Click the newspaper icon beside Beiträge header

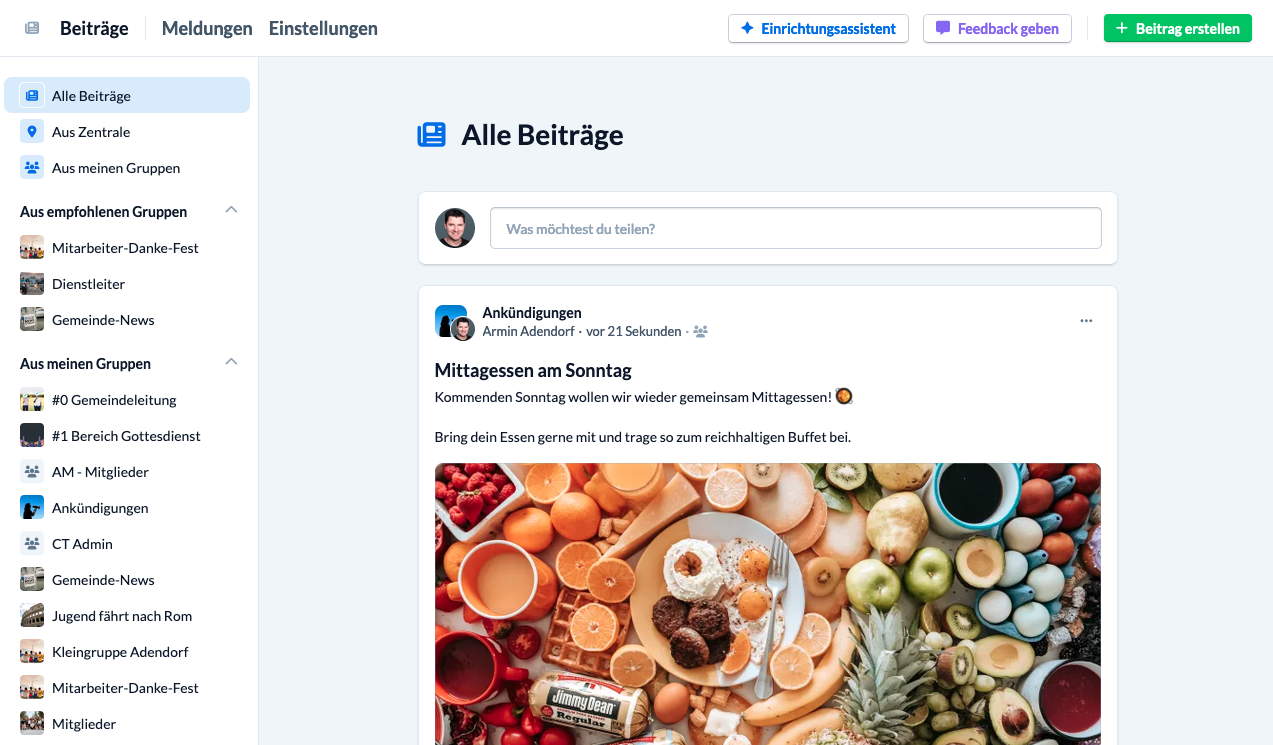pos(32,28)
